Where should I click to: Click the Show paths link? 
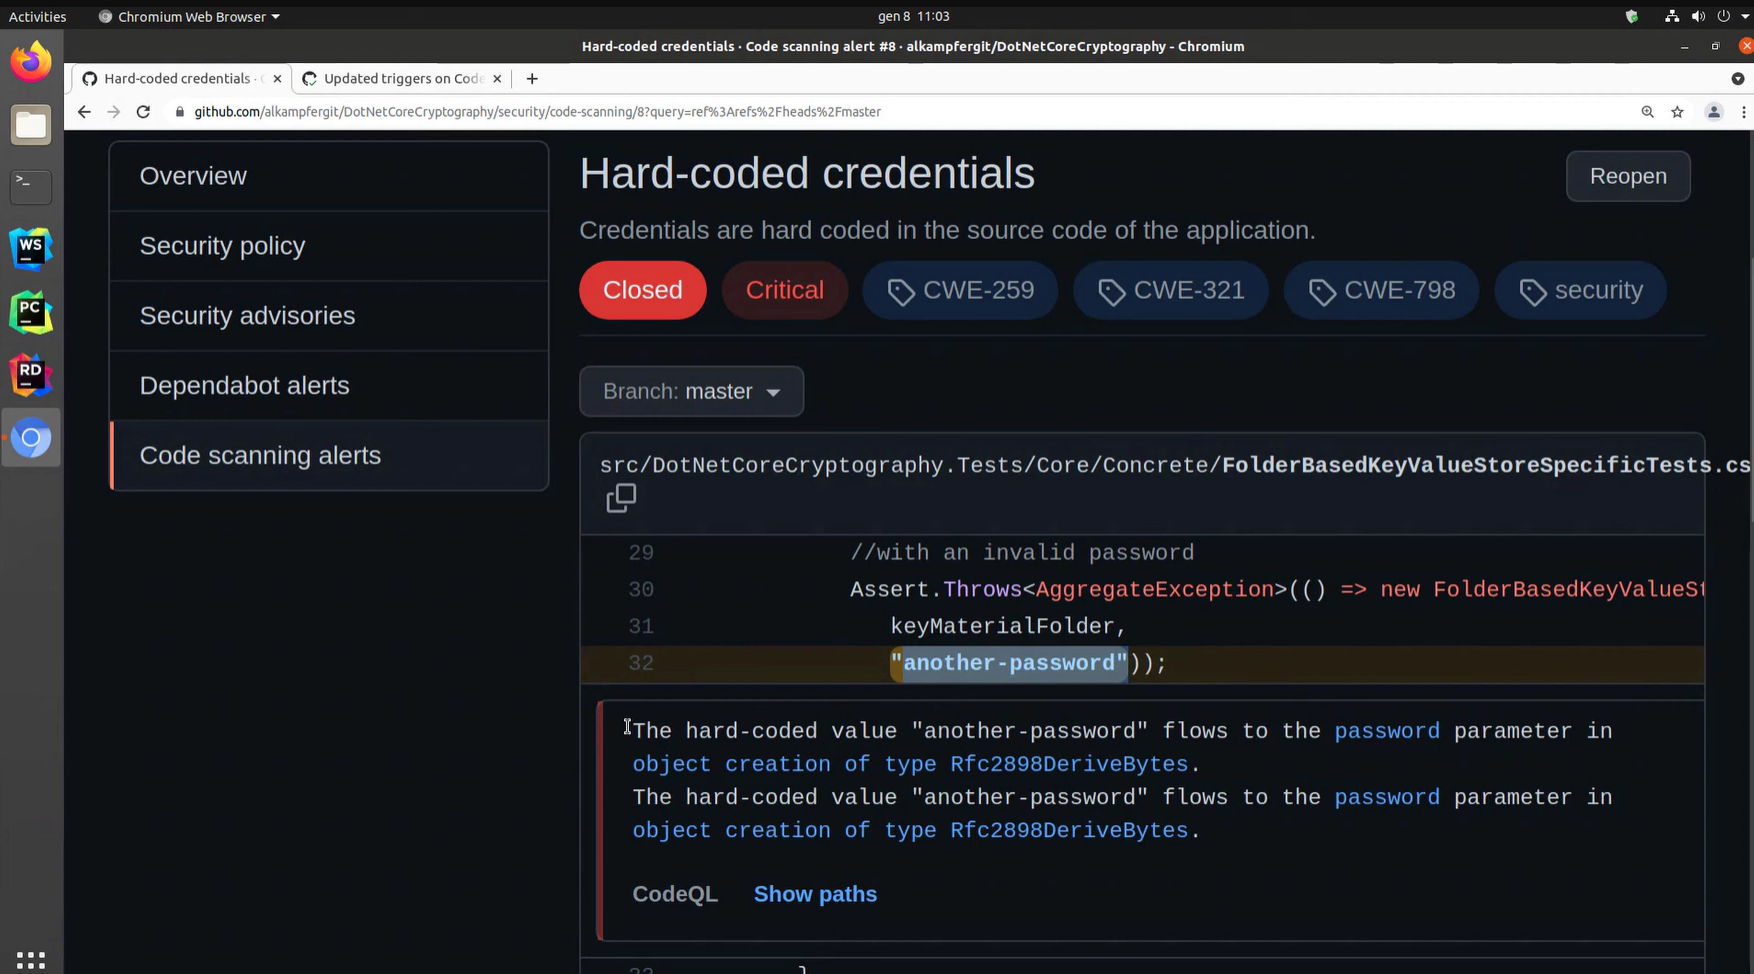815,894
